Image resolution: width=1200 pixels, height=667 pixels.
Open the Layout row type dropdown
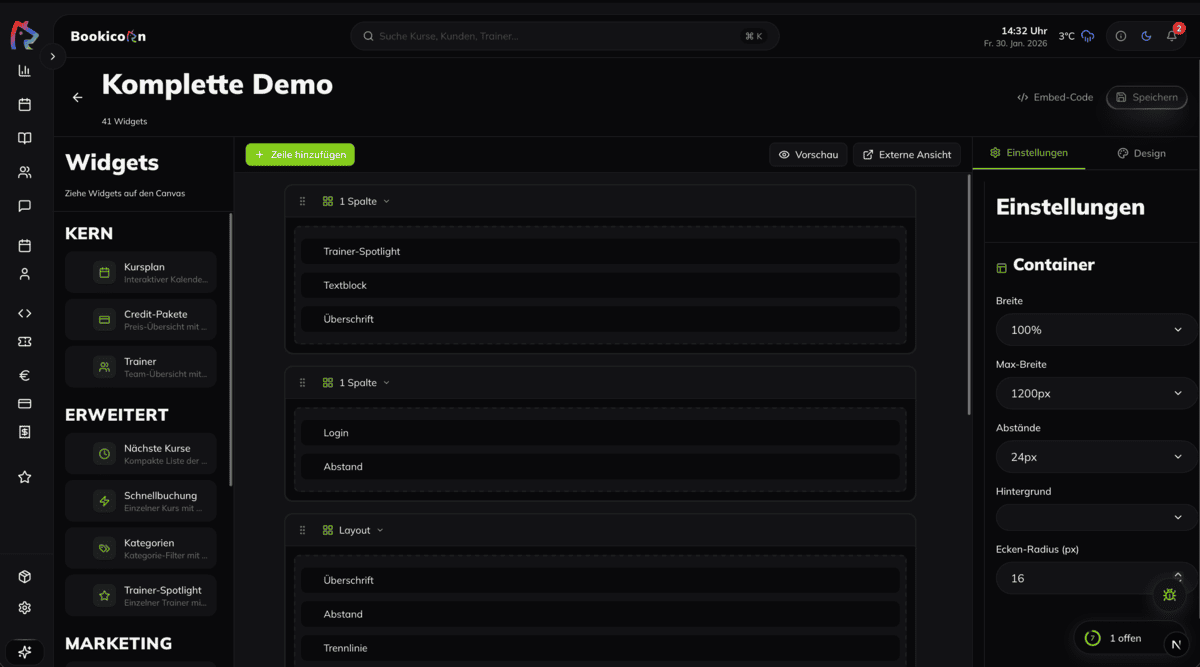(354, 530)
